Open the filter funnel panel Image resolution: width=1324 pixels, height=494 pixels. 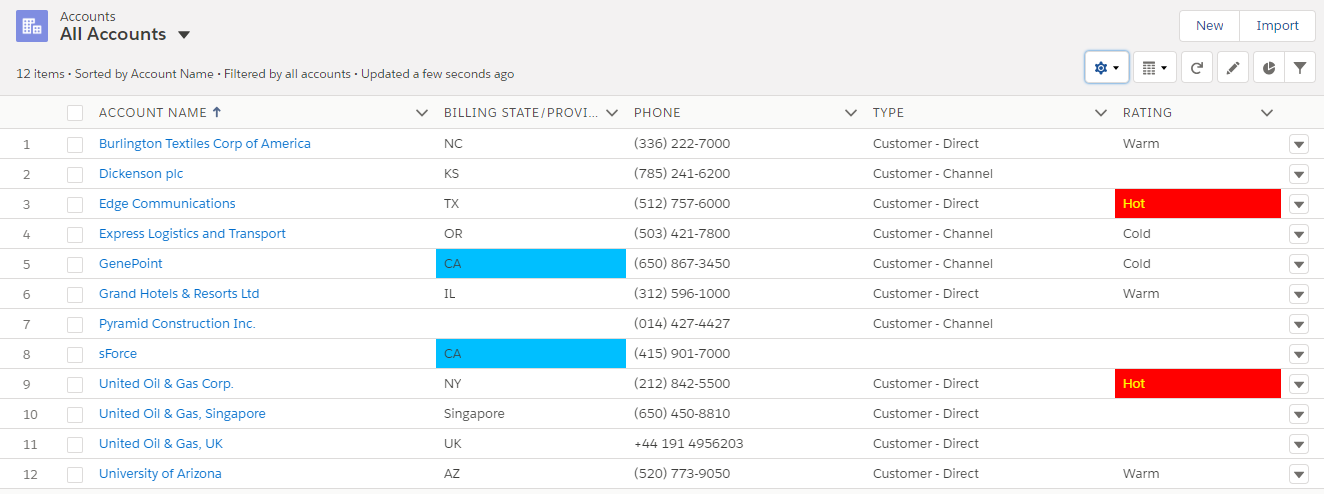[1300, 68]
